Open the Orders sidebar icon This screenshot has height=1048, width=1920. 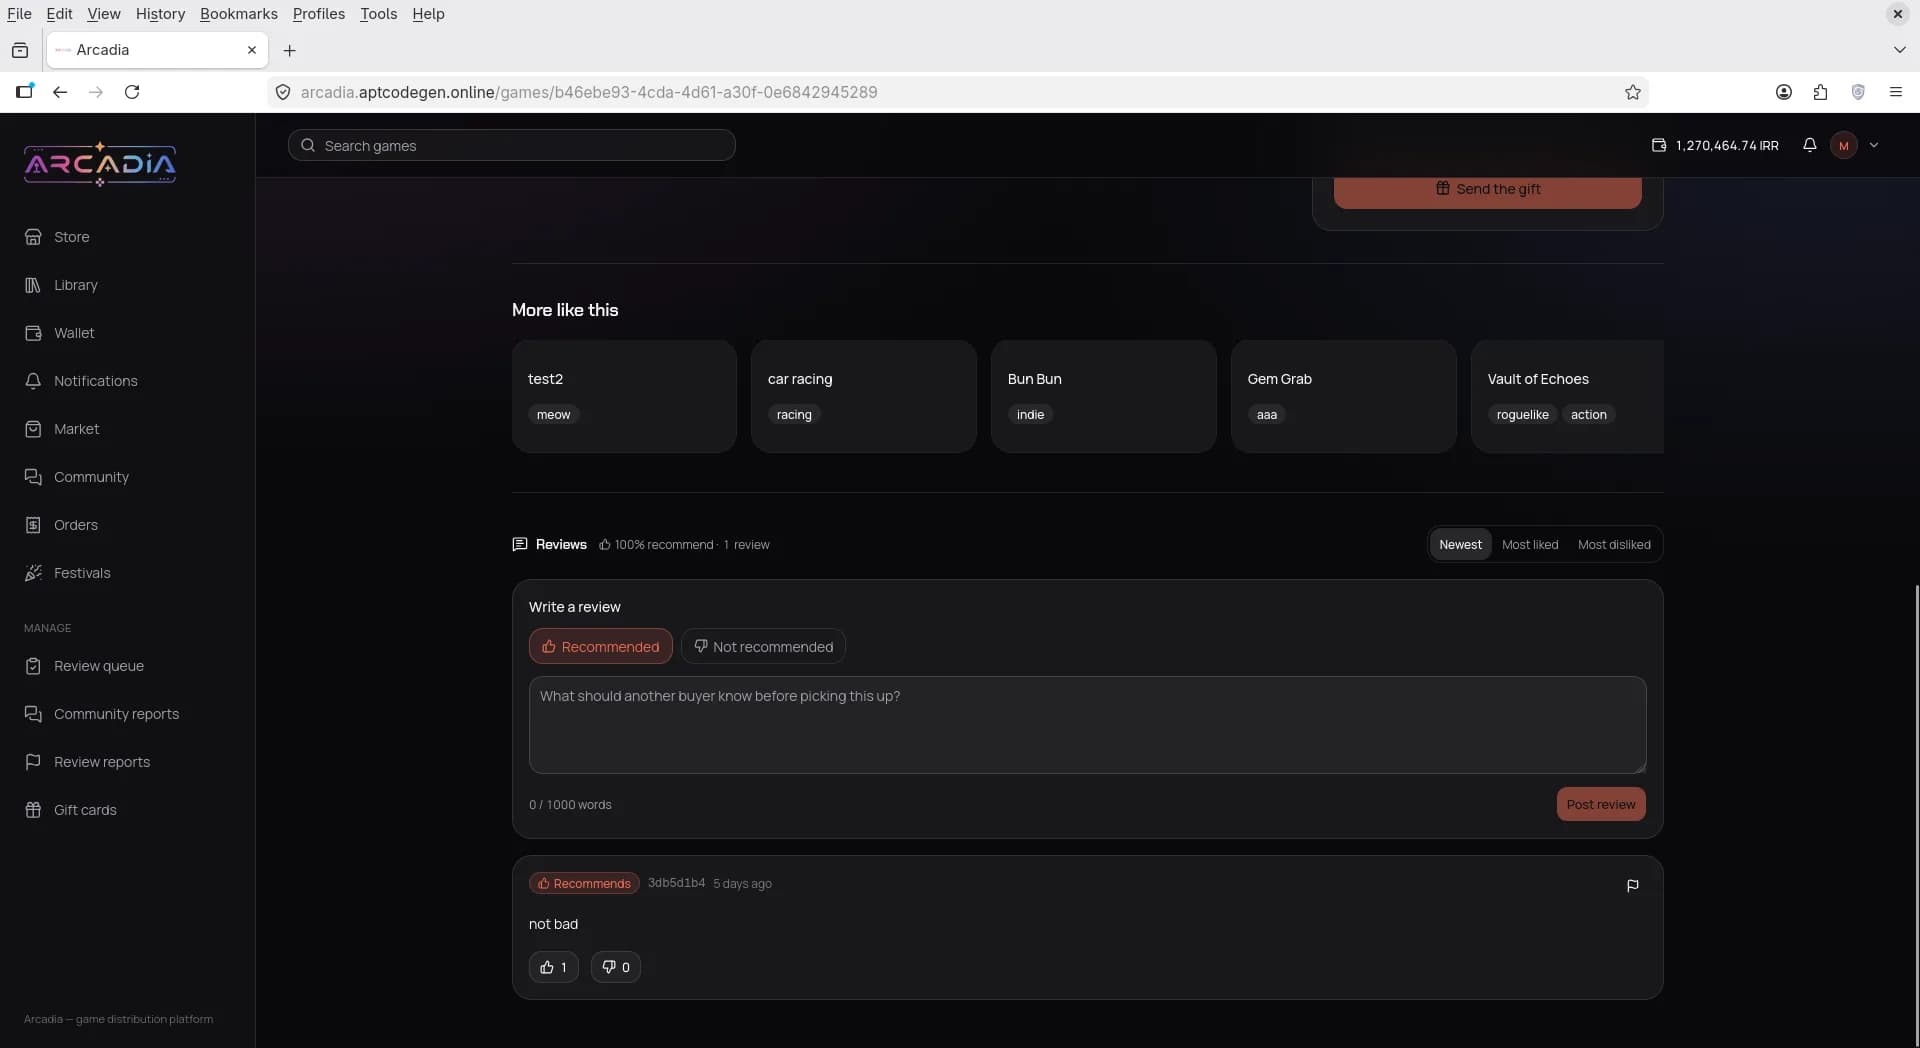pyautogui.click(x=33, y=525)
